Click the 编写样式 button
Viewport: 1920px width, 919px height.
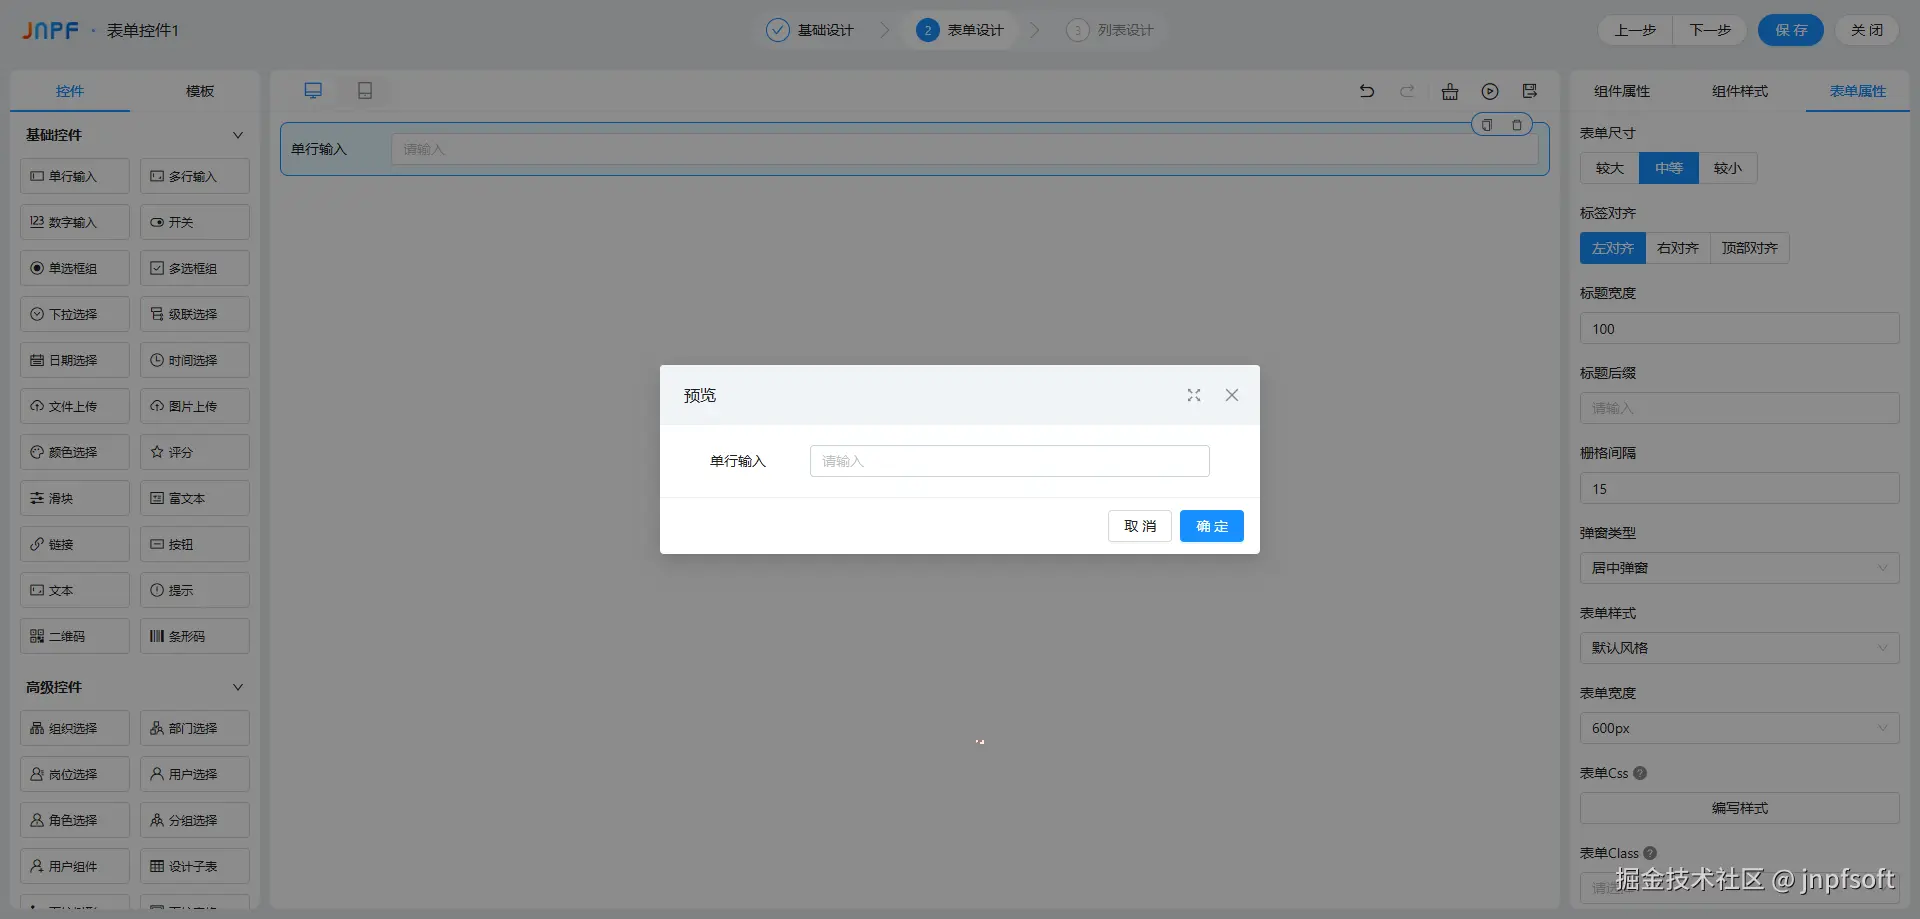coord(1739,808)
